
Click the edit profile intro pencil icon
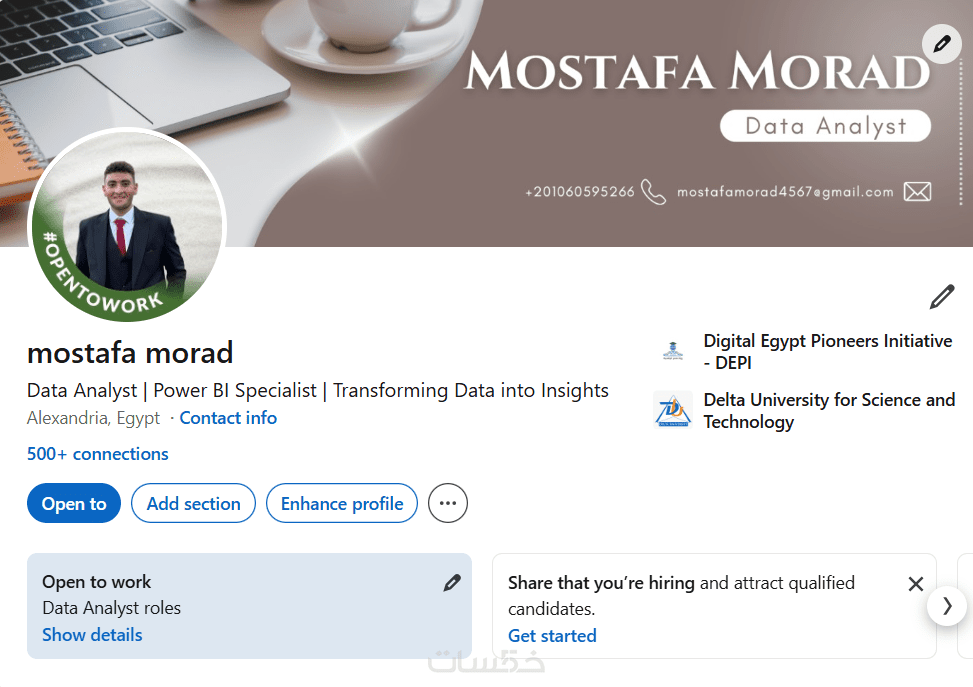942,297
